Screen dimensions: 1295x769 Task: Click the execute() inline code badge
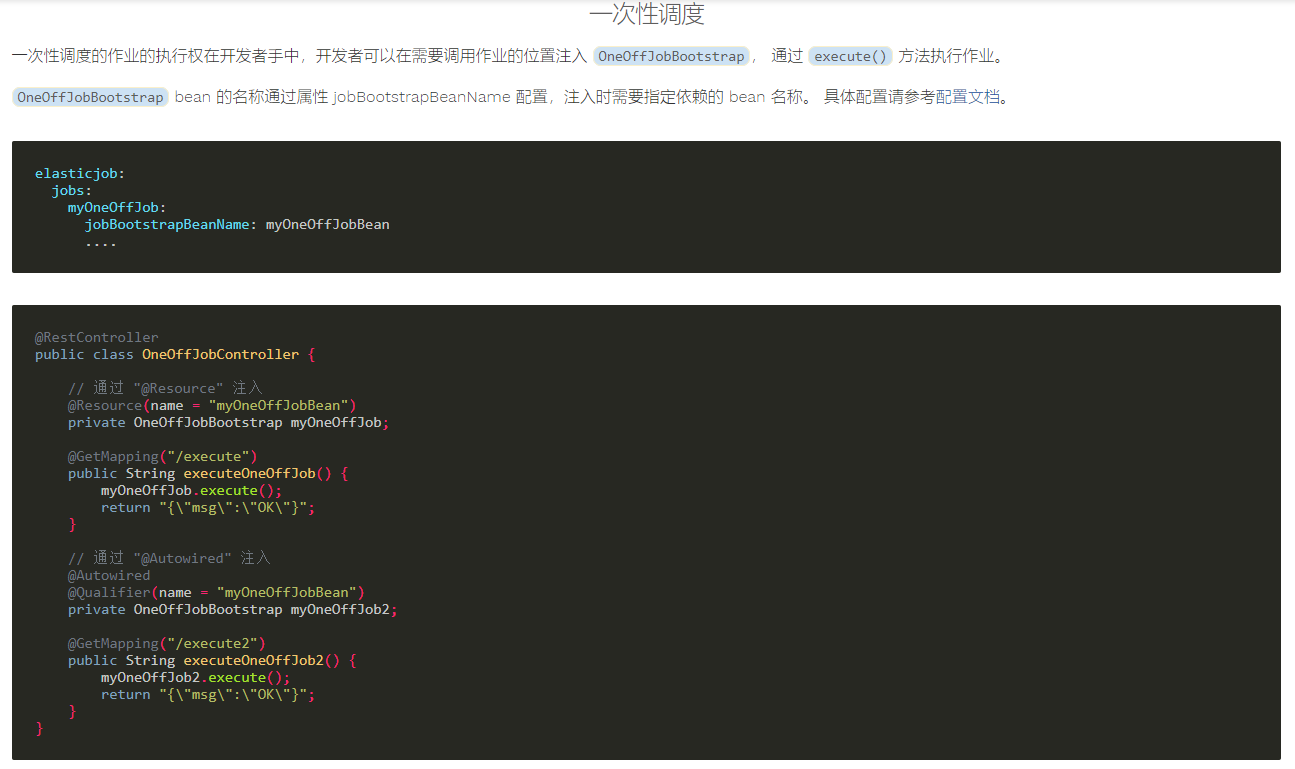[x=850, y=56]
